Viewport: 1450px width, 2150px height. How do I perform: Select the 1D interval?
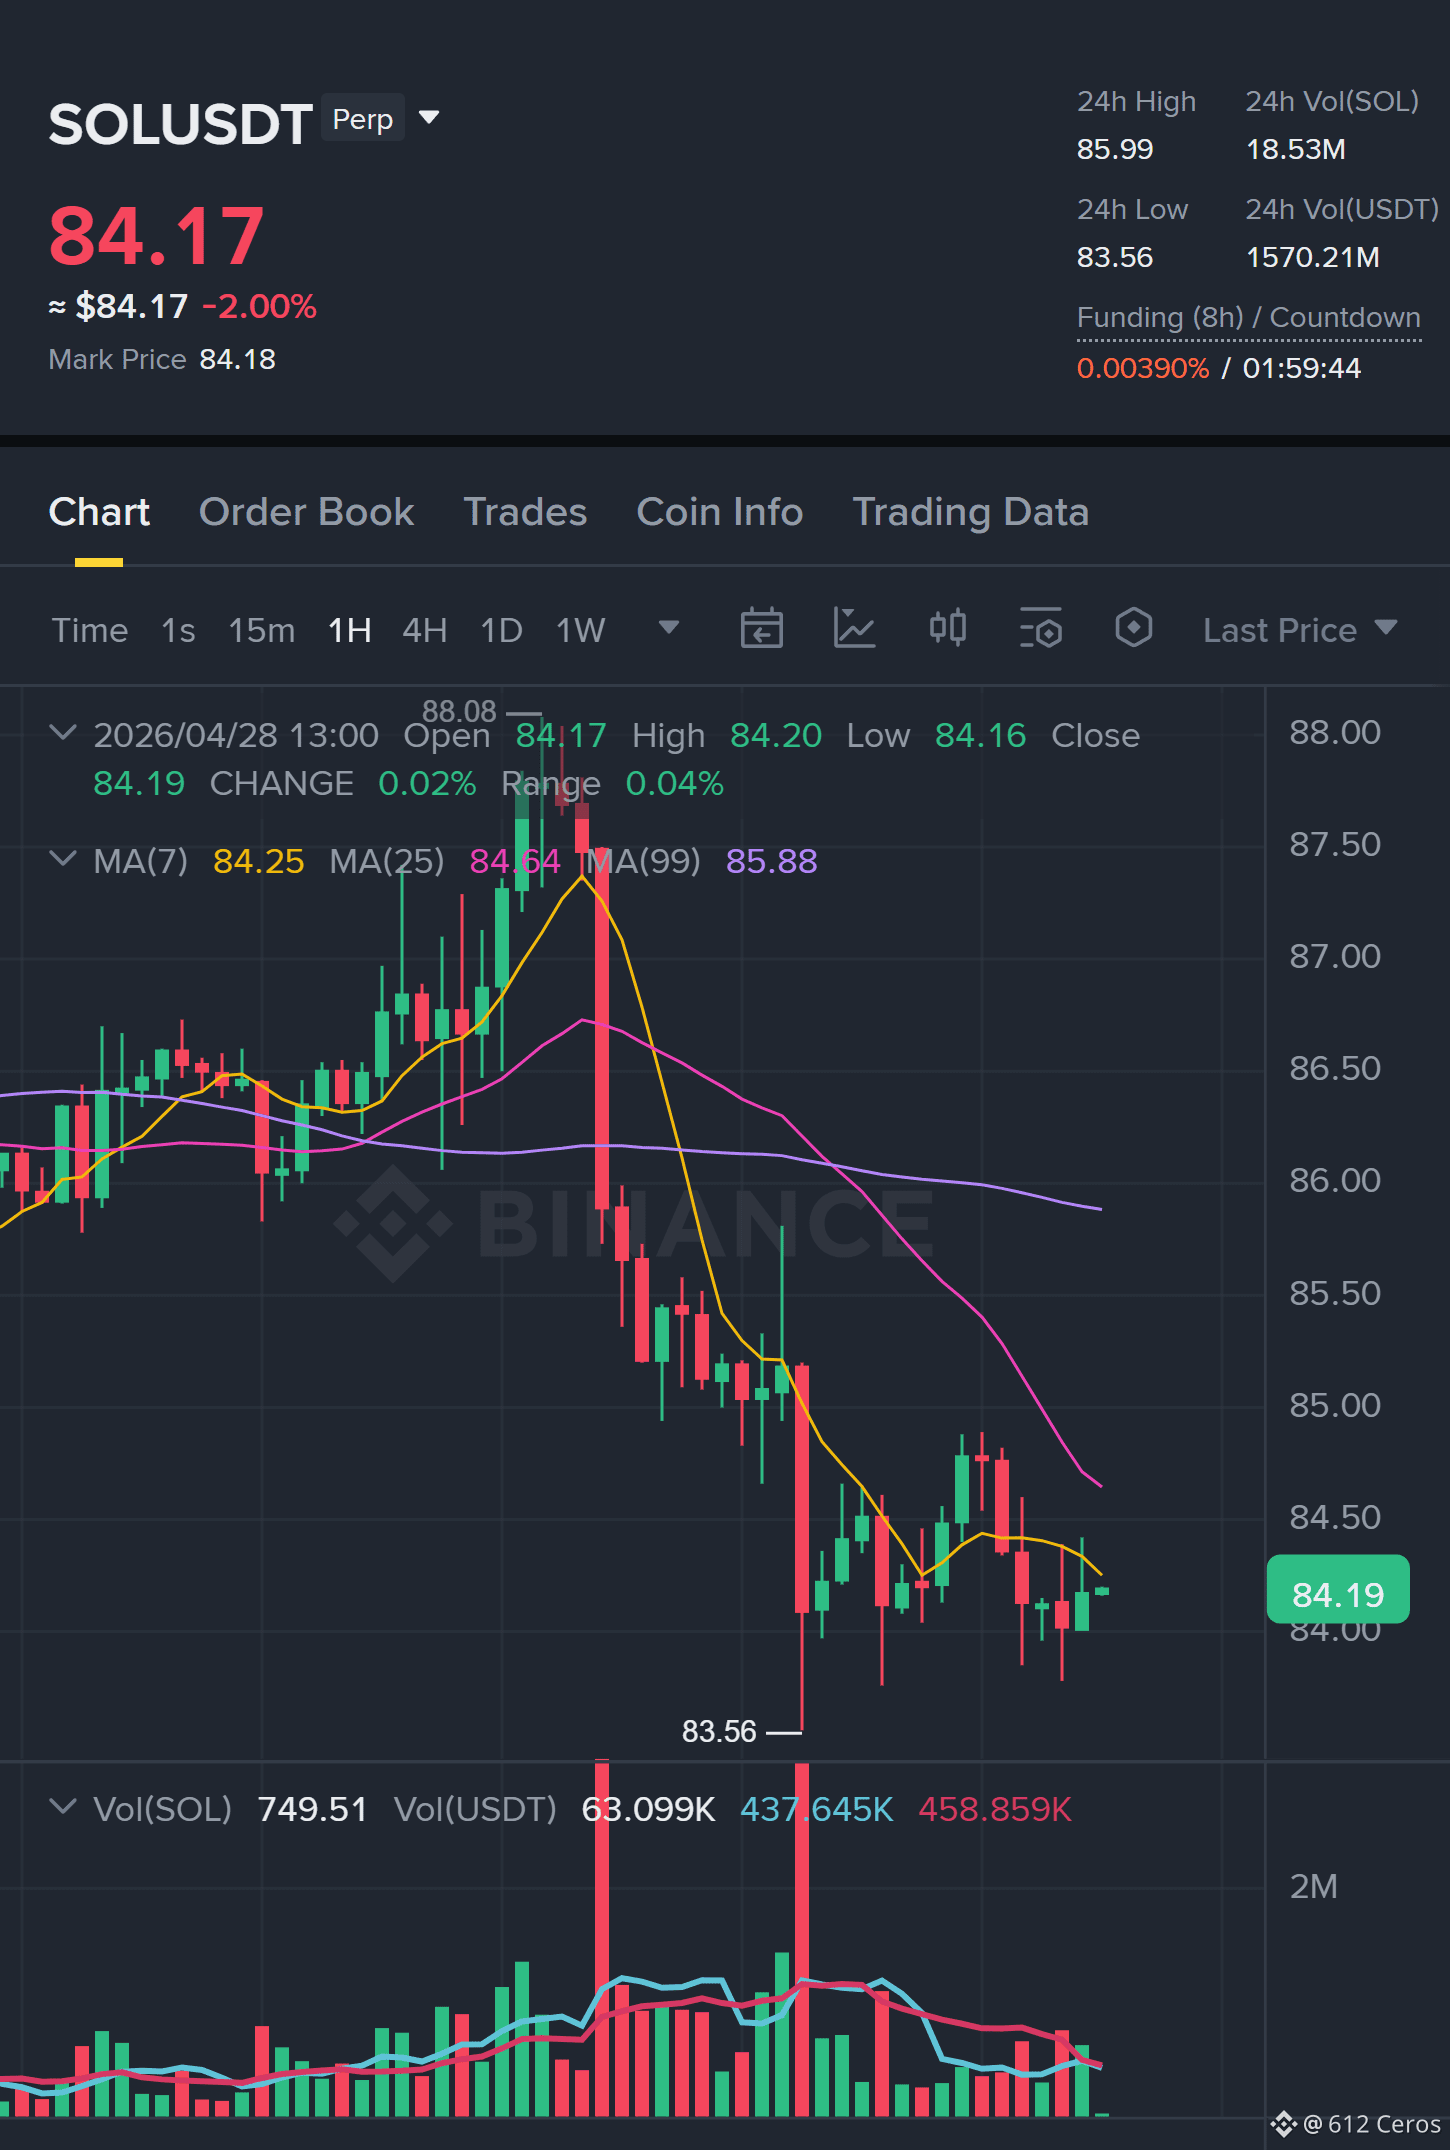pyautogui.click(x=501, y=630)
